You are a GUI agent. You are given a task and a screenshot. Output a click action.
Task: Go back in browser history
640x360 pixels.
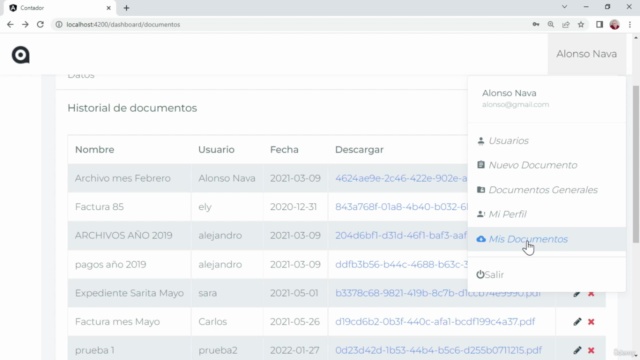(10, 24)
